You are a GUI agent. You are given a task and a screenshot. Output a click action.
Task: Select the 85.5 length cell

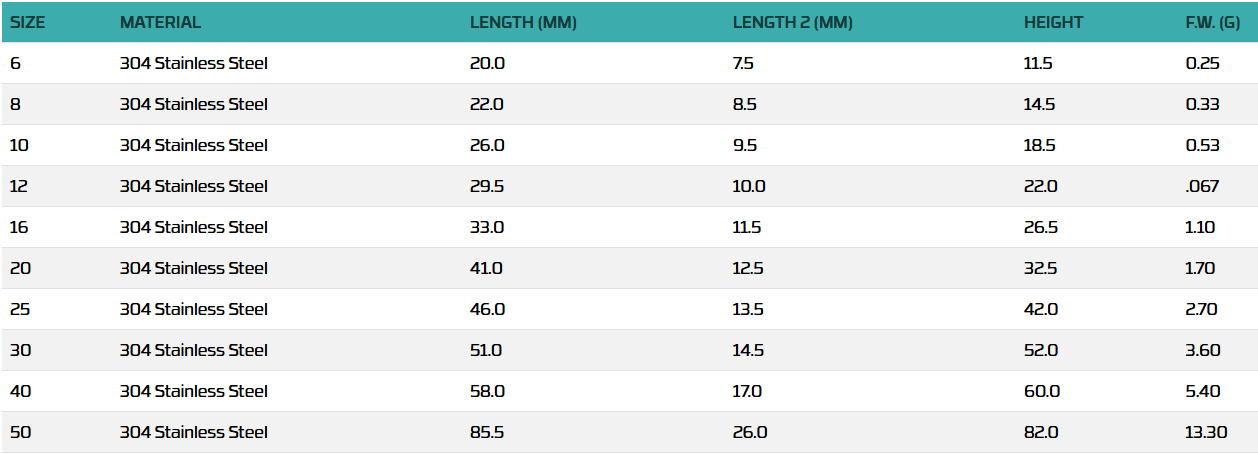487,433
